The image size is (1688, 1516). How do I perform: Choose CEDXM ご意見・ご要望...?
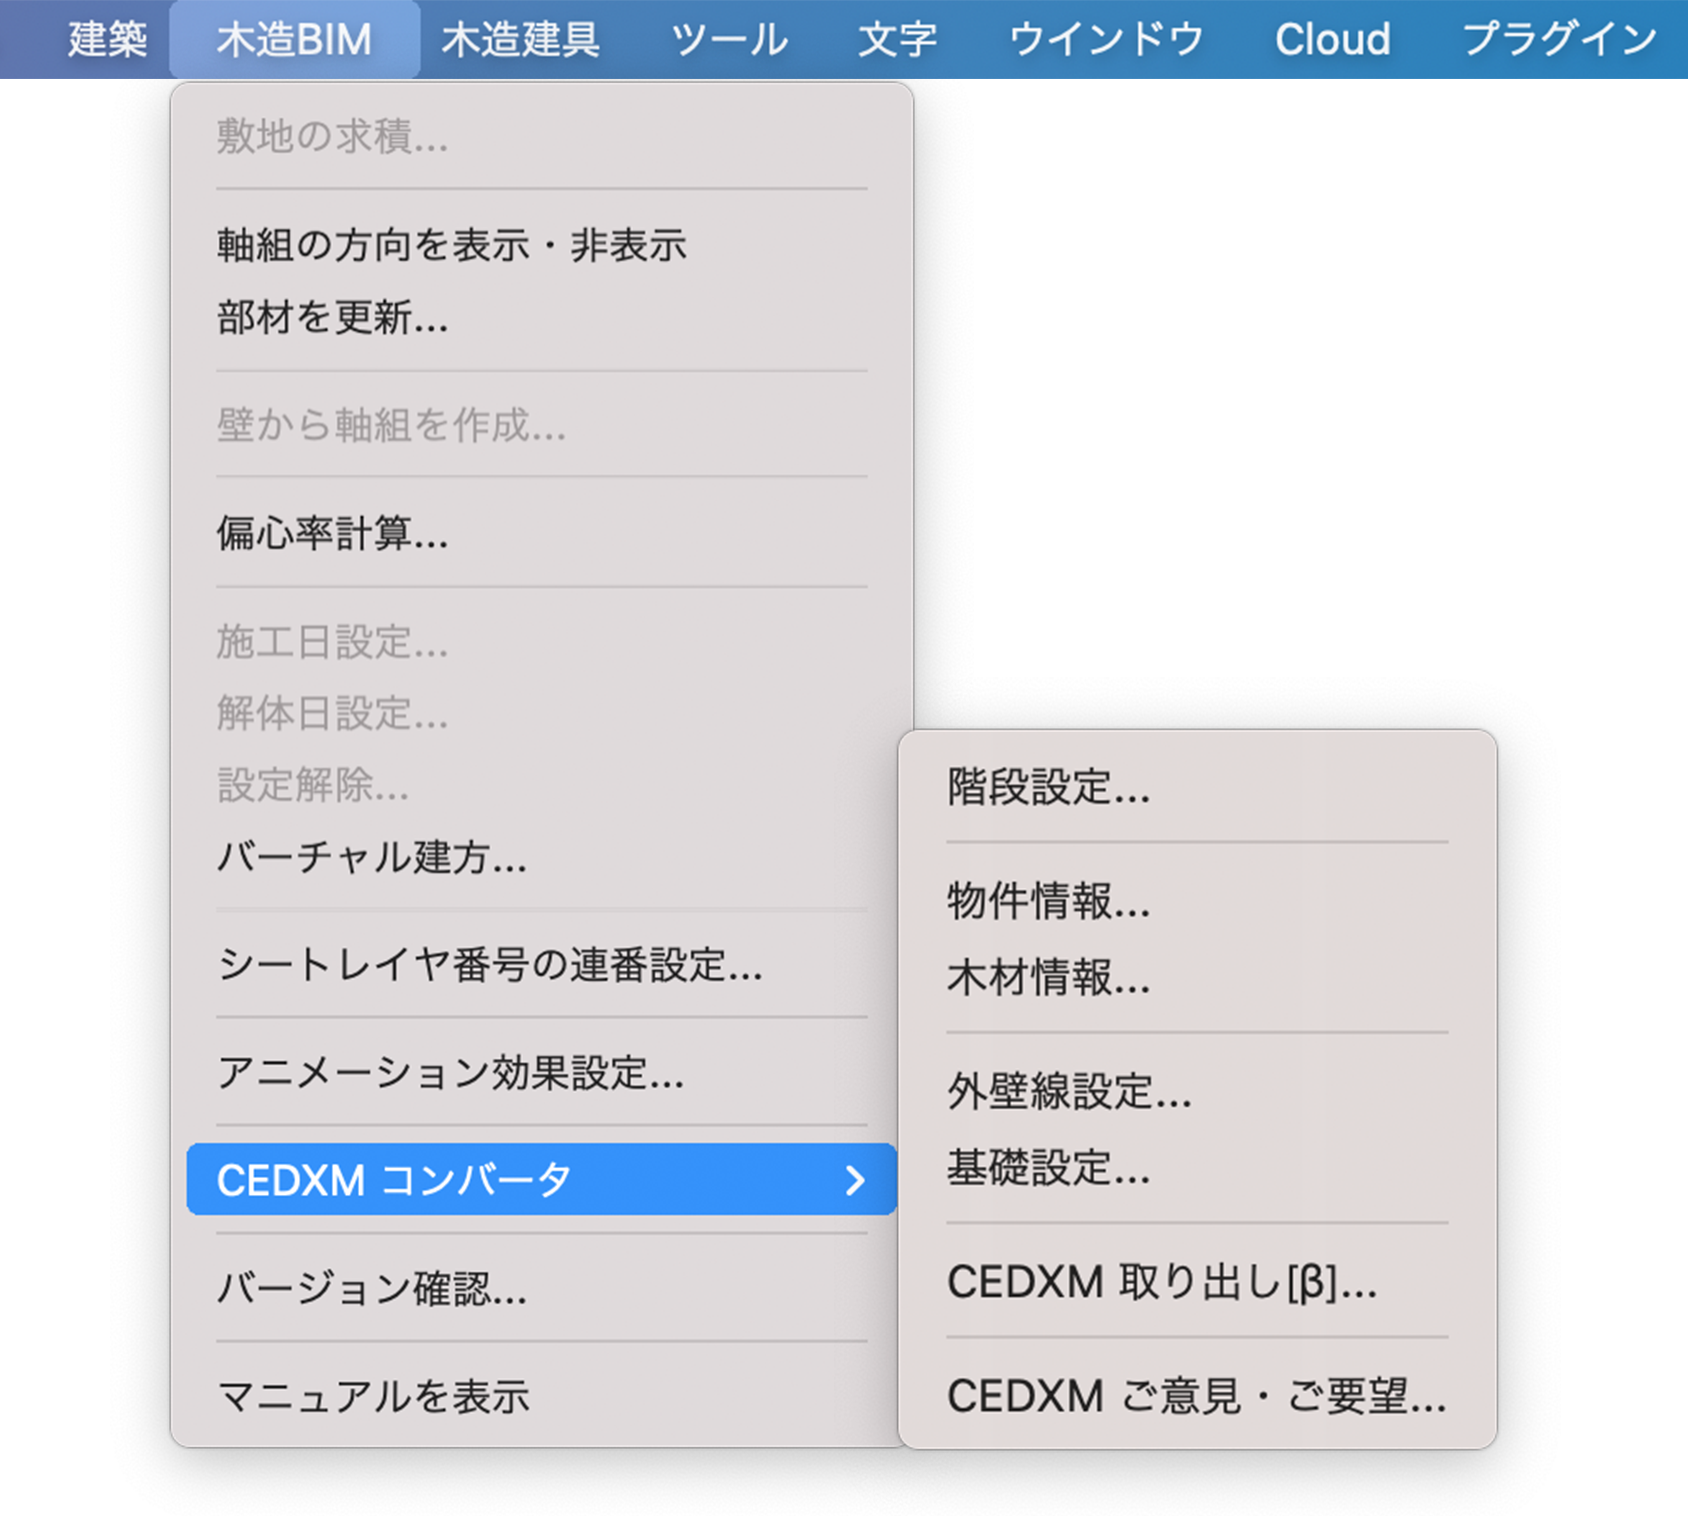coord(1197,1396)
